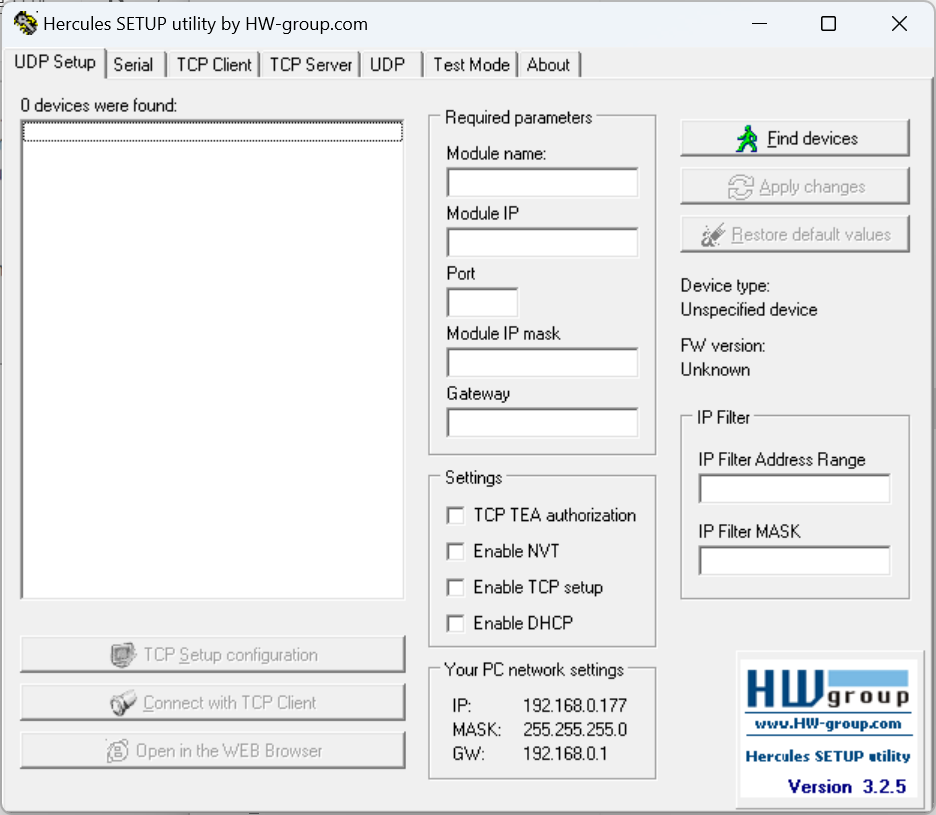Click the MASK value 255.255.255.0

point(575,730)
